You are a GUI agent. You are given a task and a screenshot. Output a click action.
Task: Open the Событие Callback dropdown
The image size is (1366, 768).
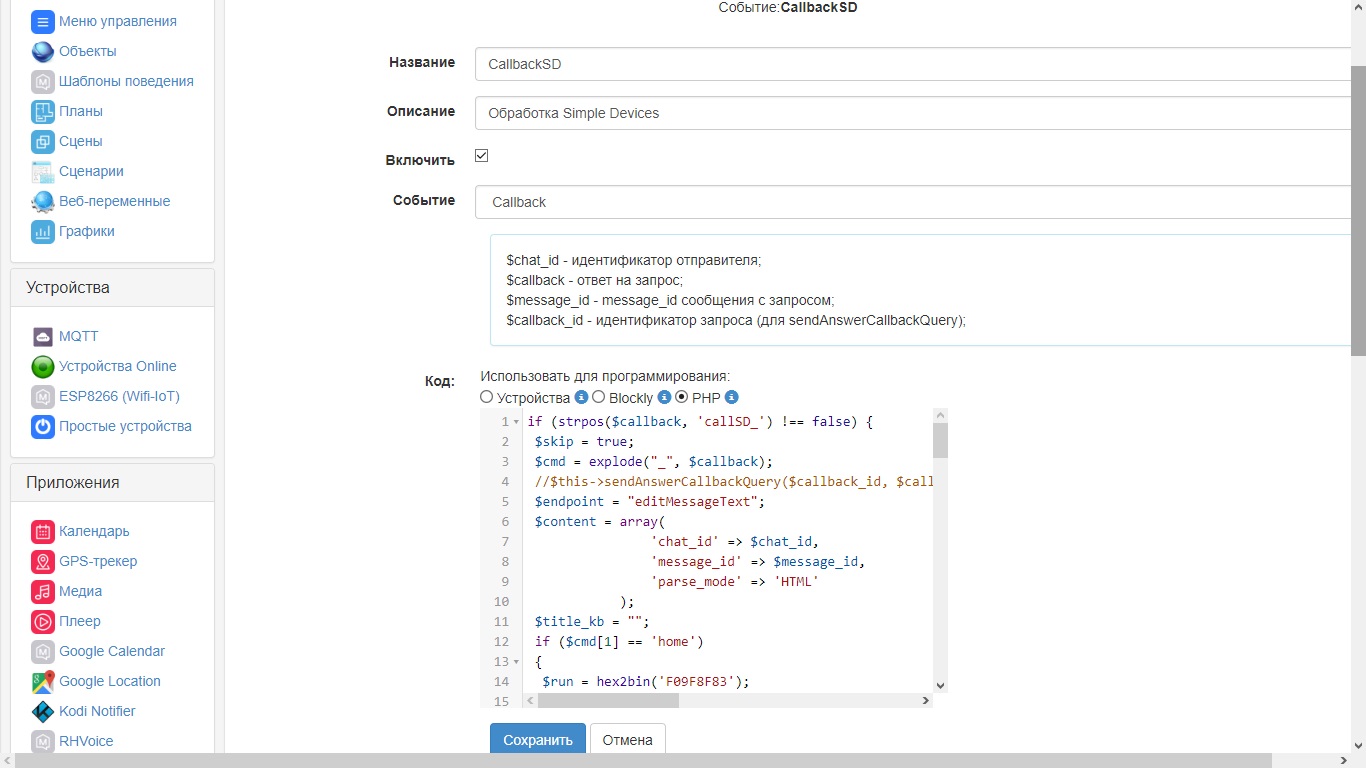click(x=912, y=202)
